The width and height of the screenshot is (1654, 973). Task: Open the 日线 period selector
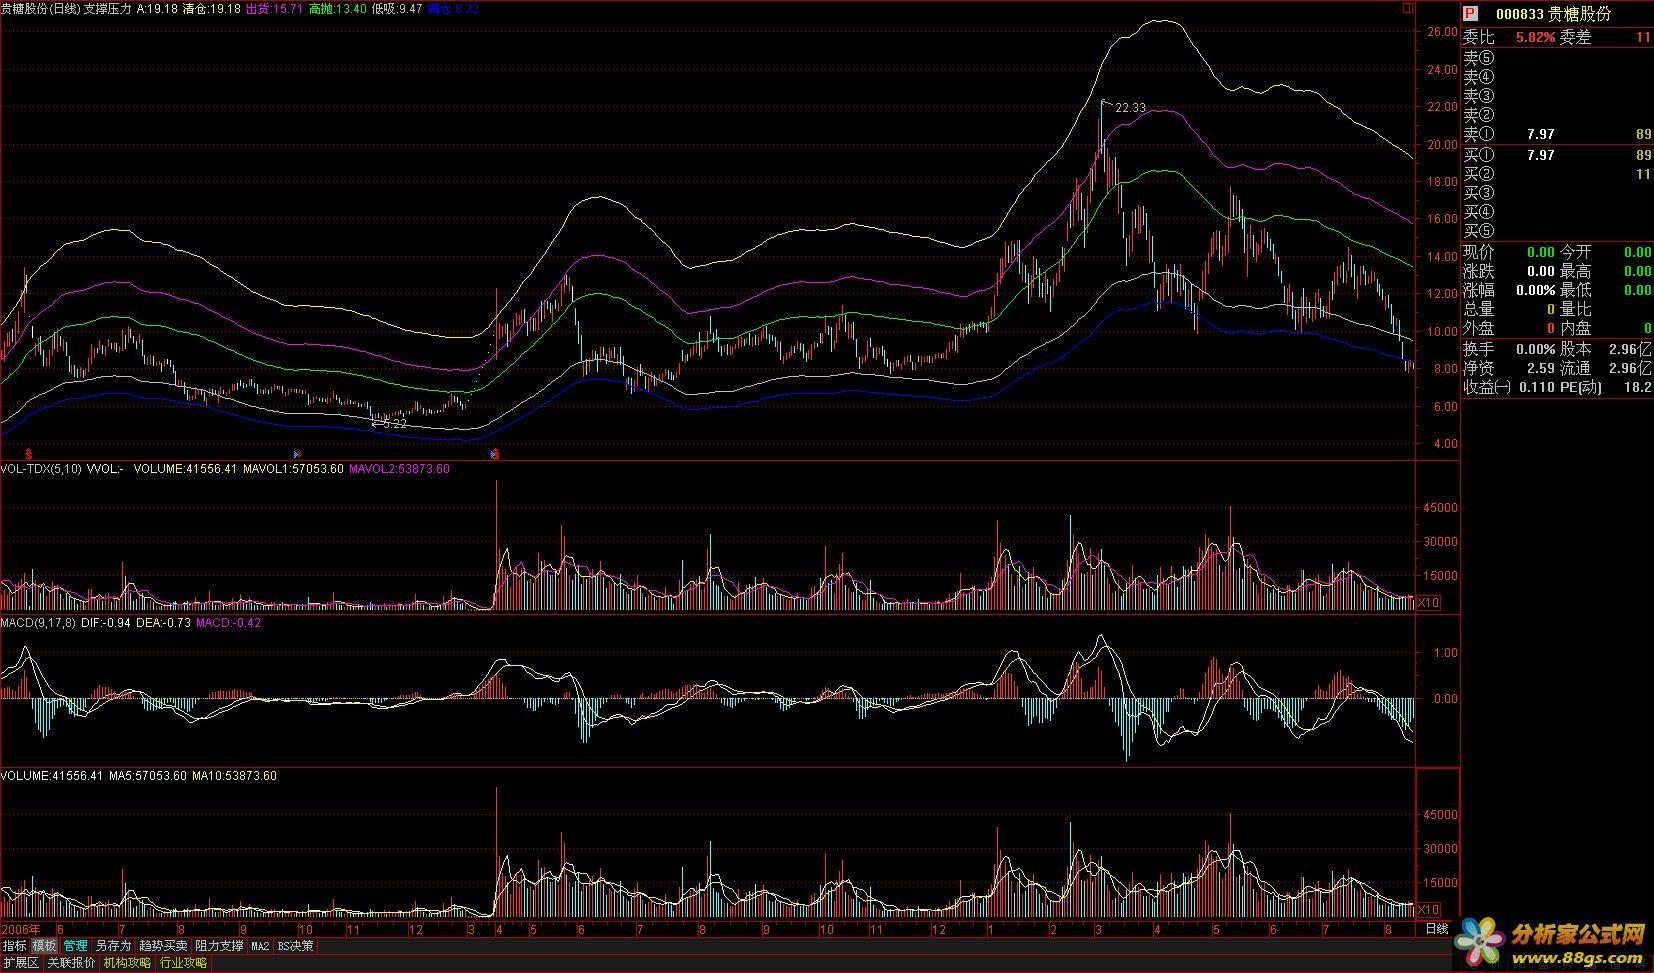(x=1436, y=929)
